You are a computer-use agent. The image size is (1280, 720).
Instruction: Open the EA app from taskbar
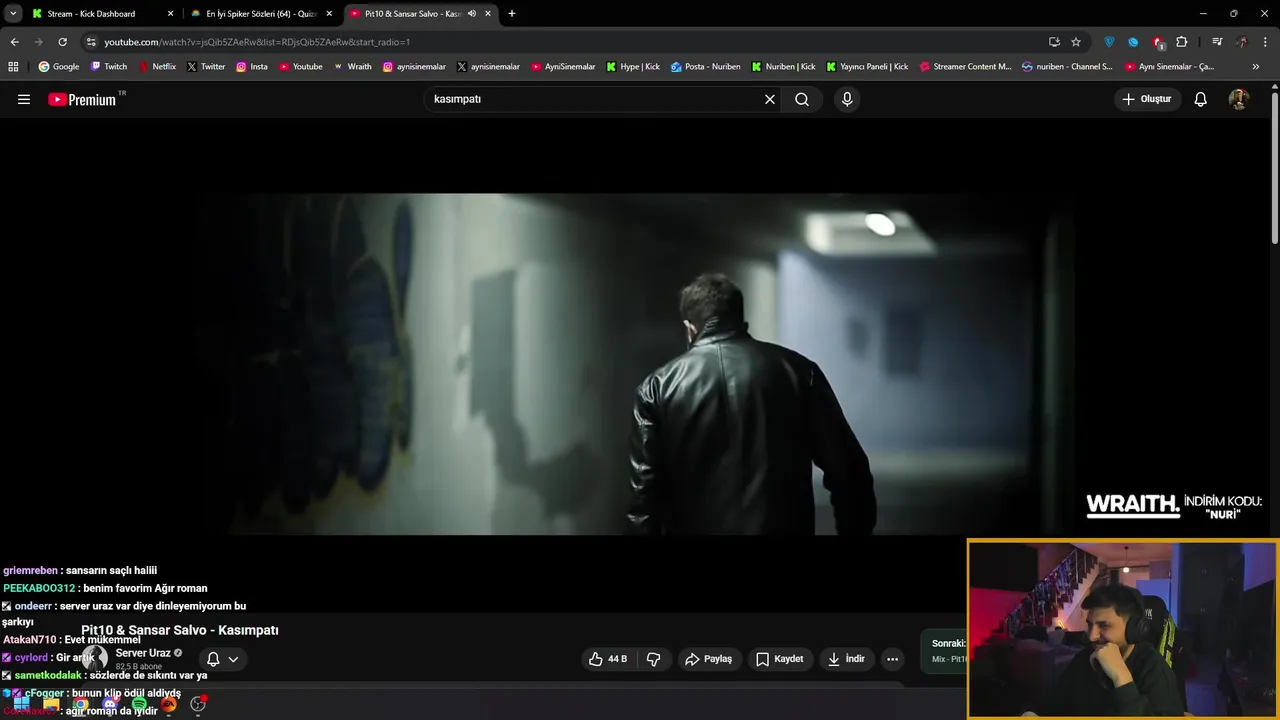click(x=169, y=704)
